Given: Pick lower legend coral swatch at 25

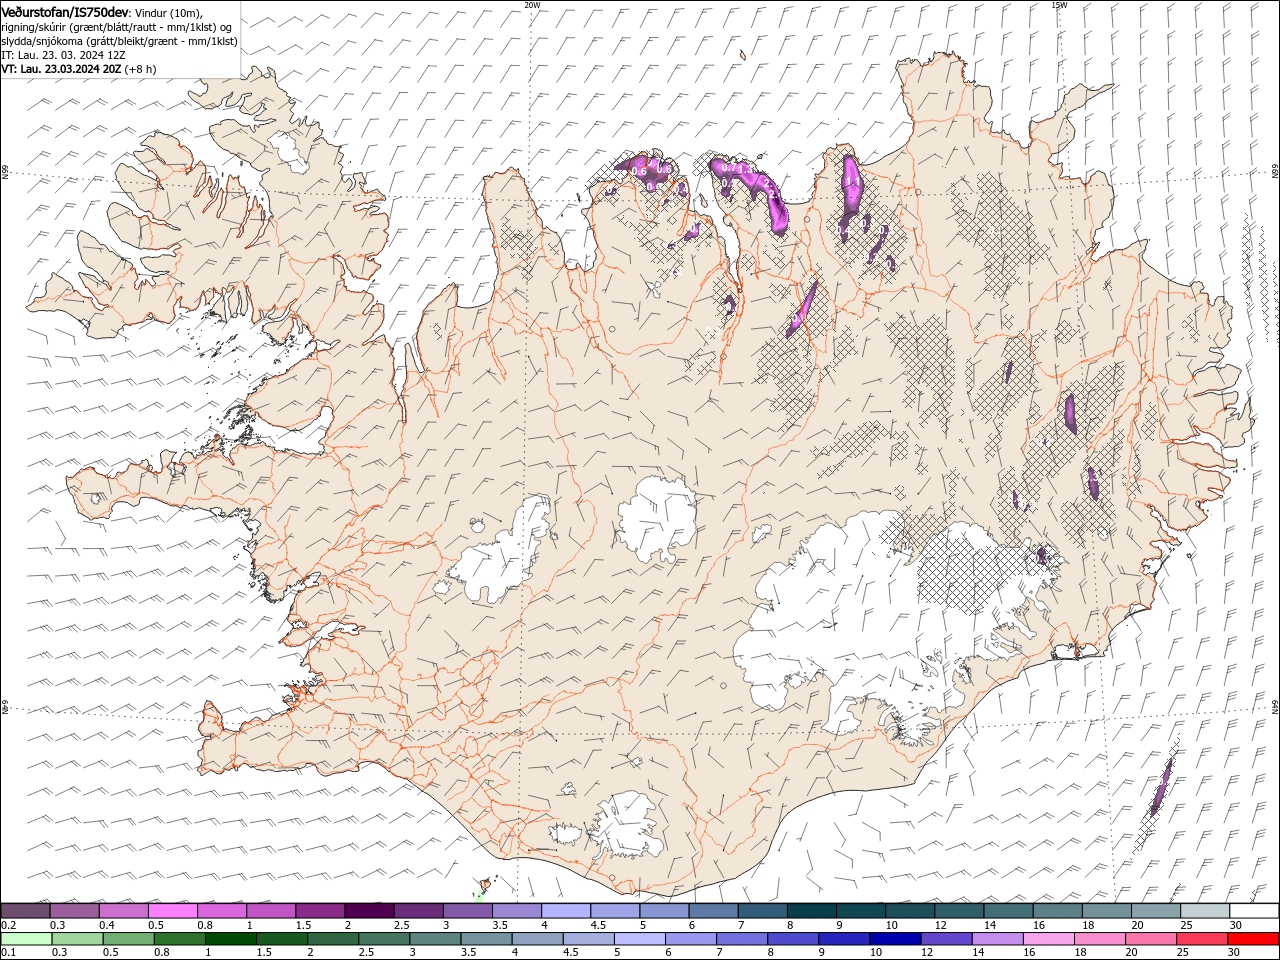Looking at the screenshot, I should click(1202, 939).
